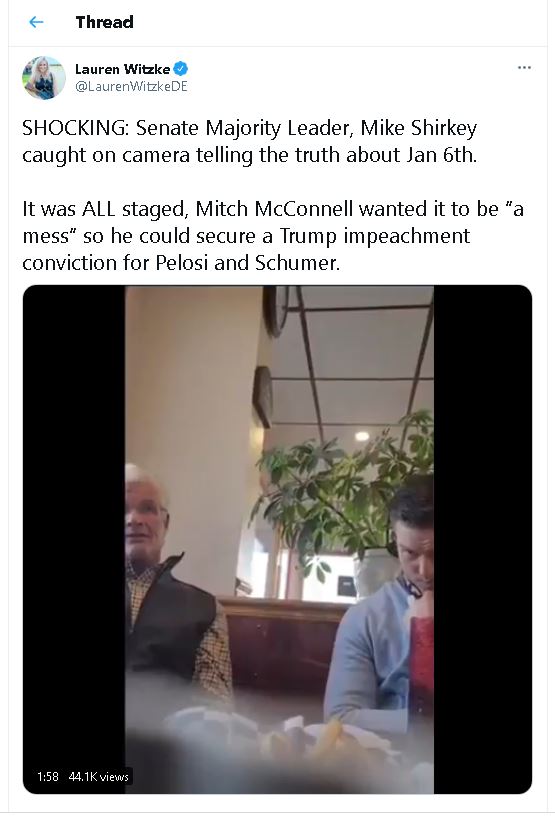Select the tweet's SHOCKING opening paragraph

click(x=250, y=141)
